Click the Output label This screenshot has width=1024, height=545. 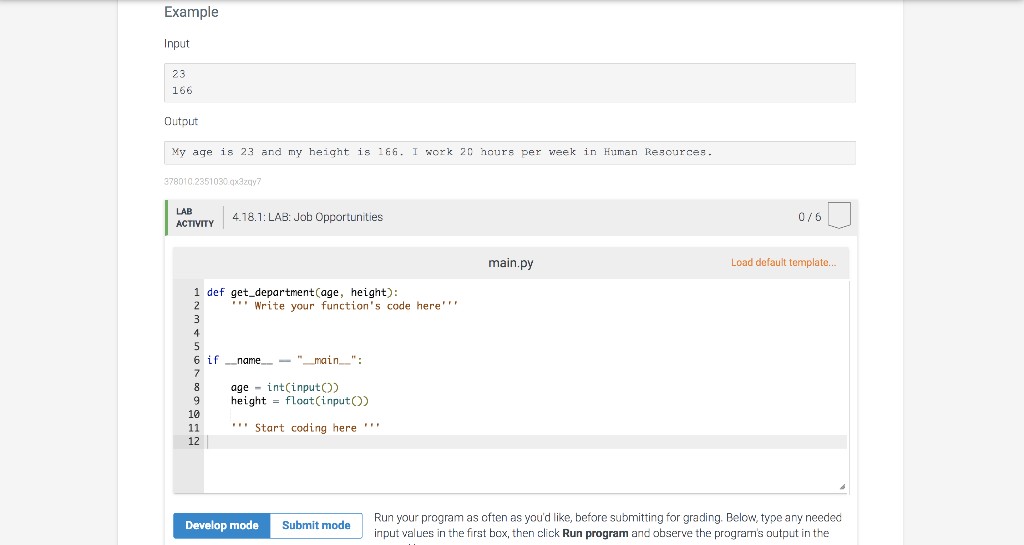click(181, 121)
